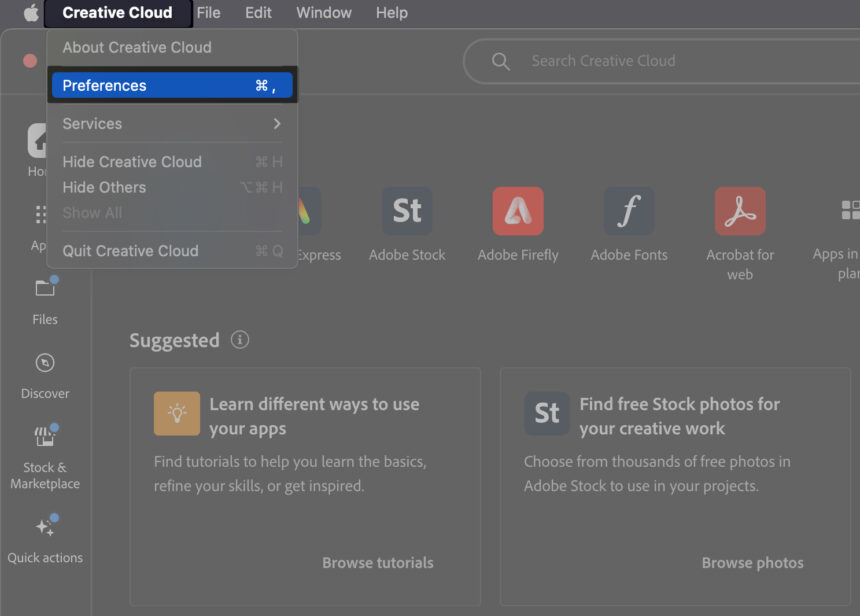The image size is (860, 616).
Task: Open Quick actions in sidebar
Action: [45, 528]
